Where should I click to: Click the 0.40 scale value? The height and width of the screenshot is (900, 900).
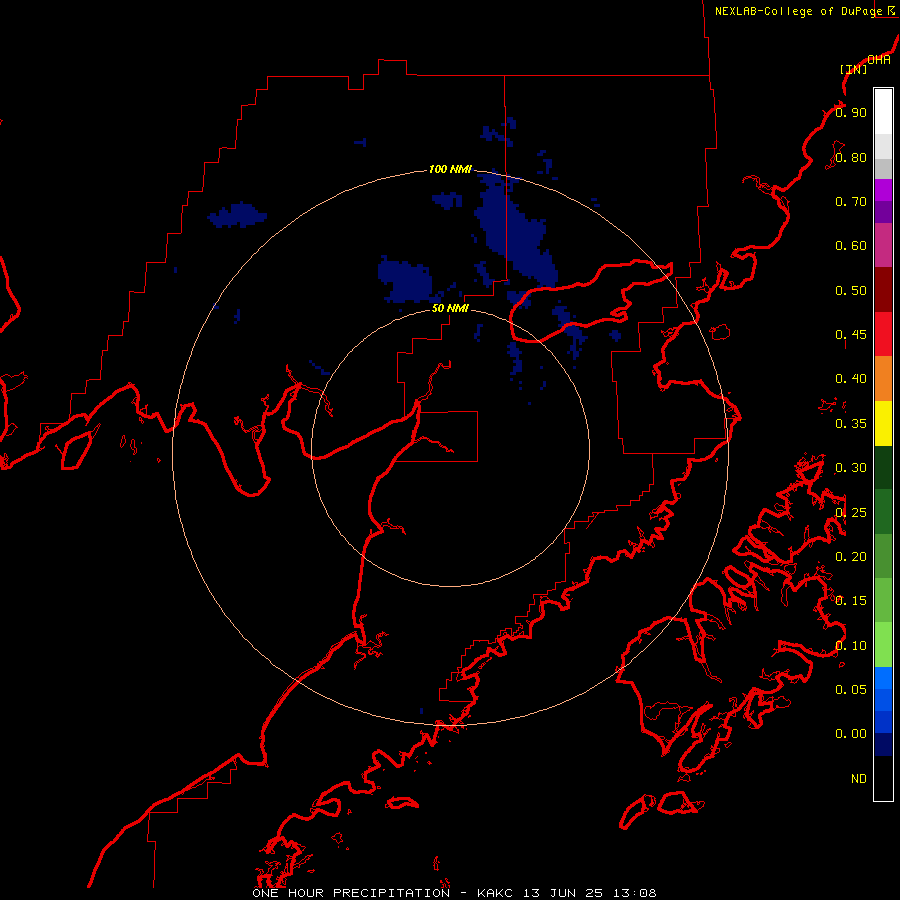point(851,379)
